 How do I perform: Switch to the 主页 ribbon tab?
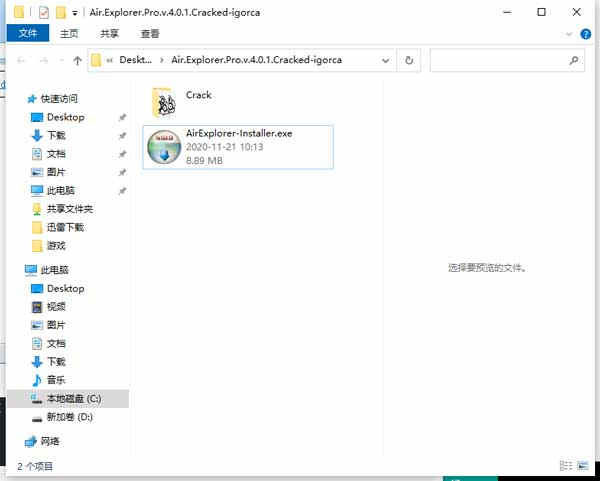pos(69,34)
